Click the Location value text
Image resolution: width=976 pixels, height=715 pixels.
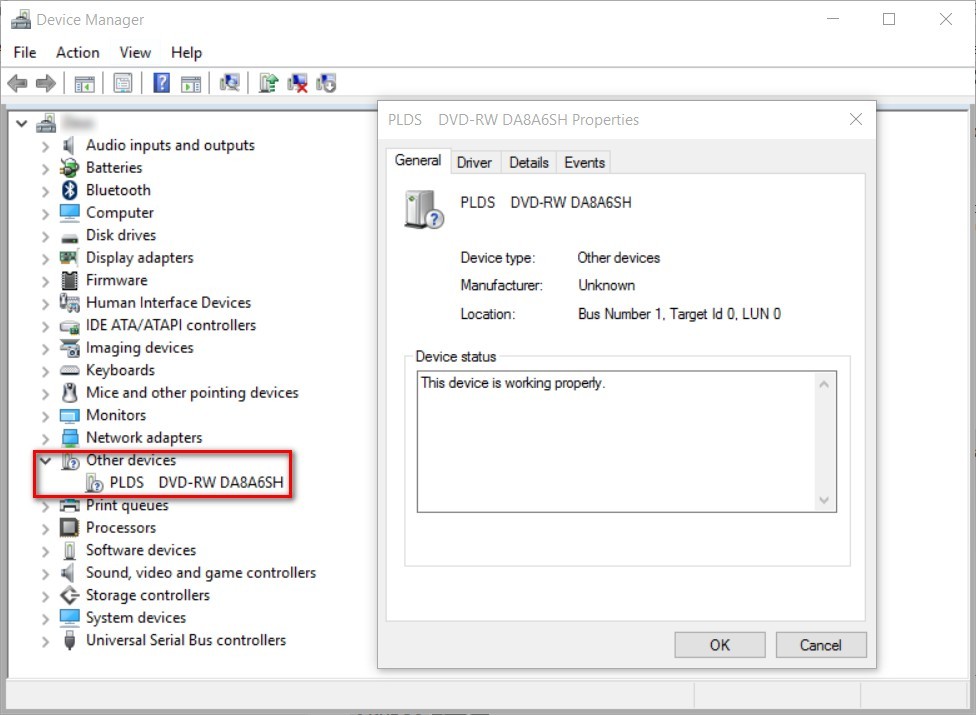[x=679, y=314]
